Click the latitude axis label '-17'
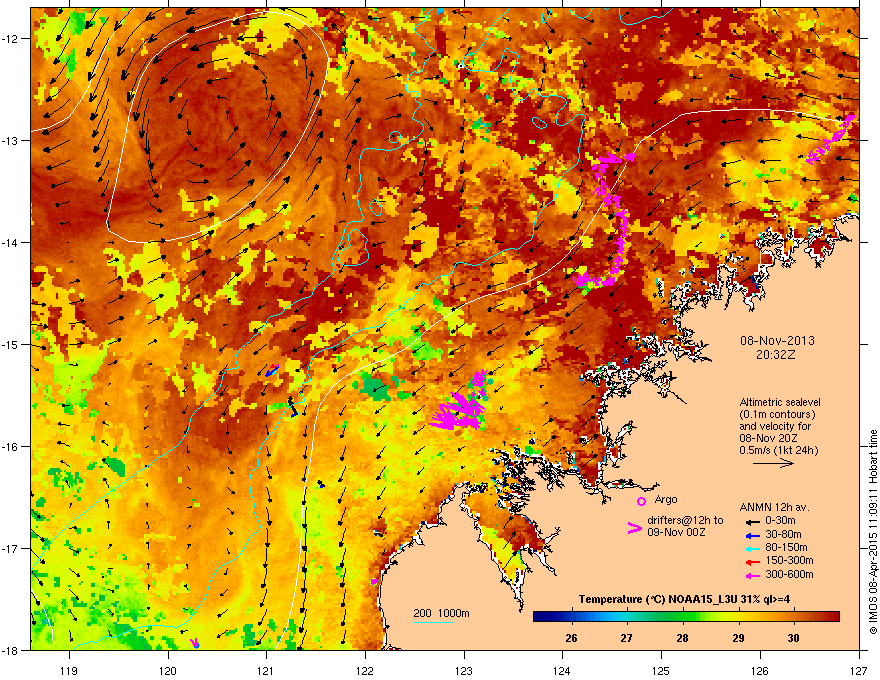880x680 pixels. 11,549
